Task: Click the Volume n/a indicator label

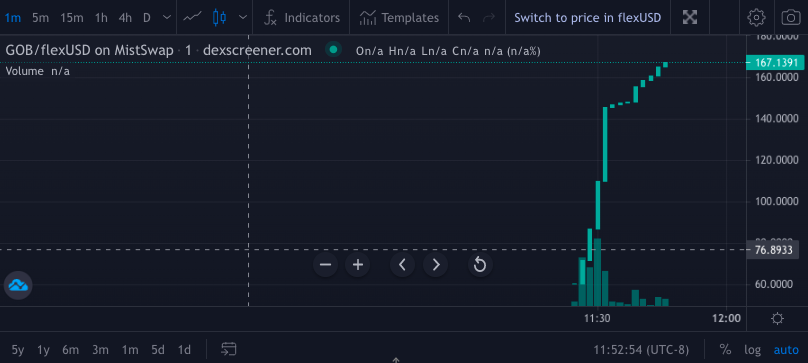Action: 38,71
